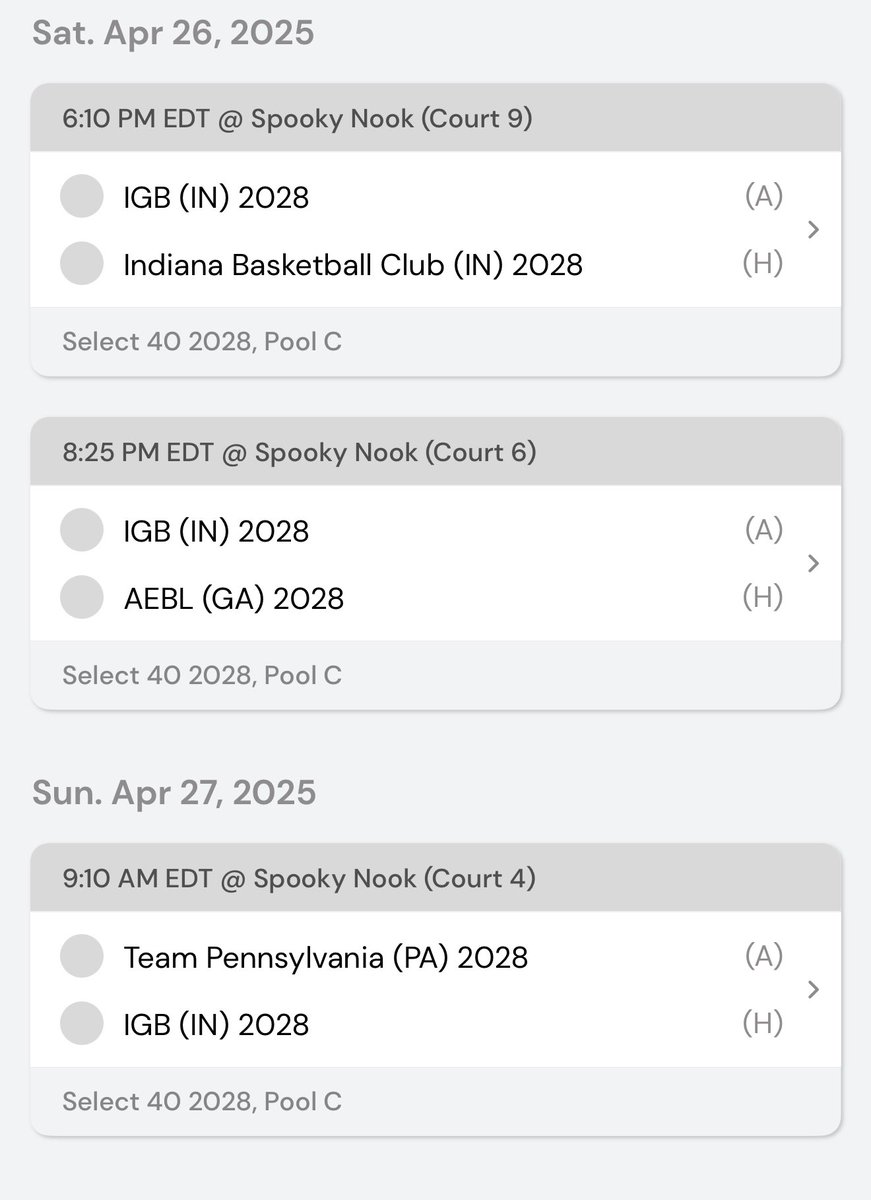
Task: Click team logo beside IGB in 6:10 PM game
Action: pyautogui.click(x=82, y=196)
